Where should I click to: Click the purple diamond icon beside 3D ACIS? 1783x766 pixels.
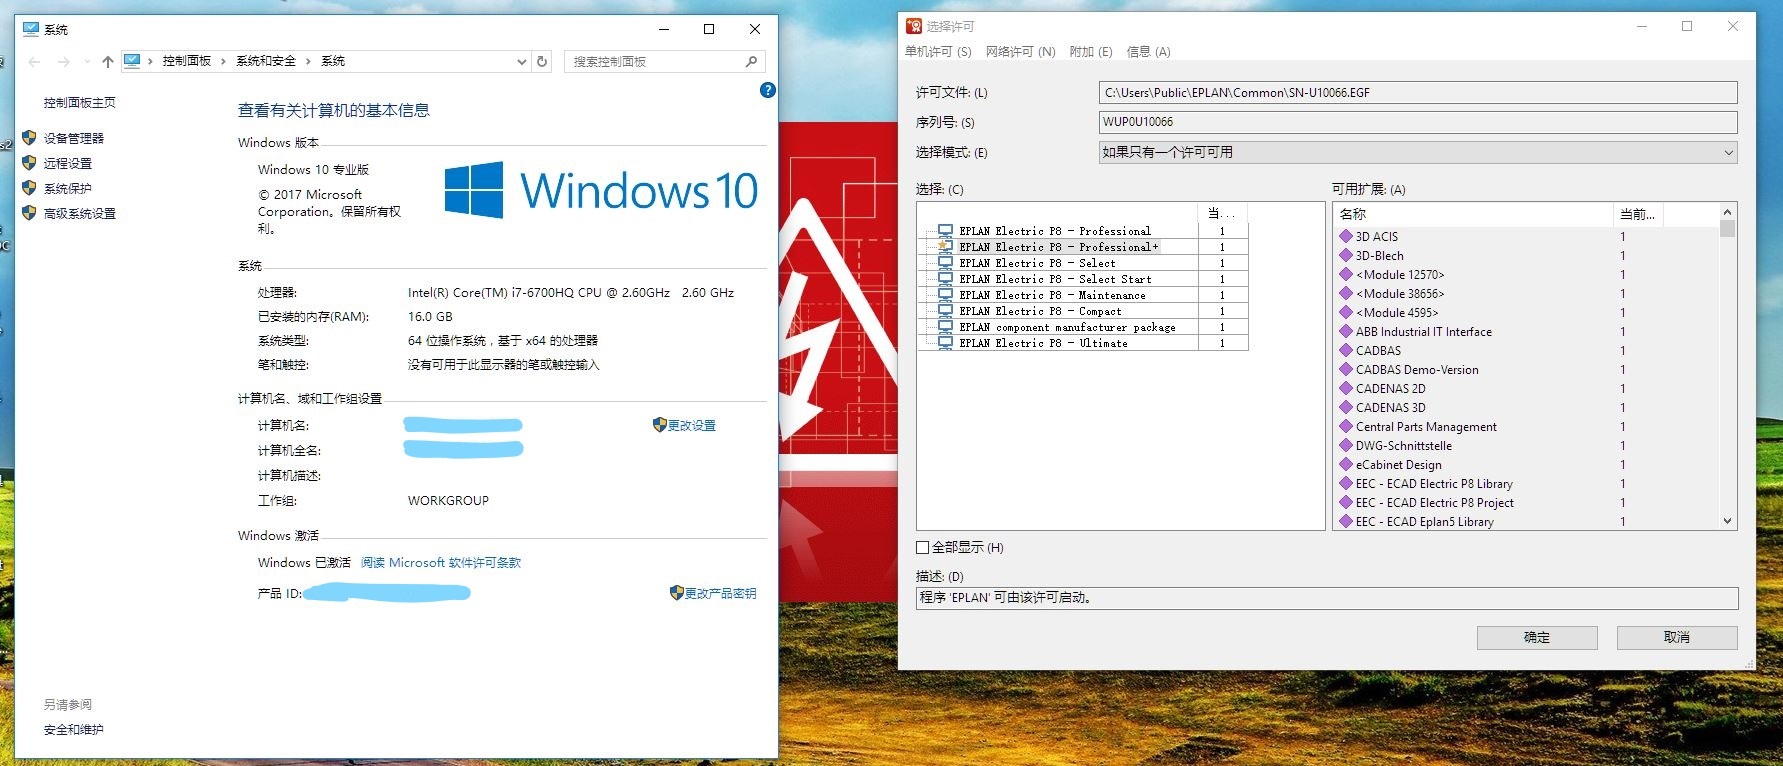point(1346,237)
